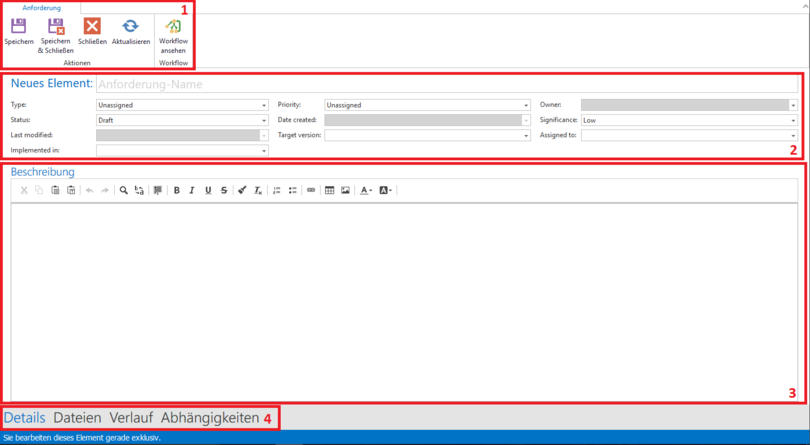Switch to the Dateien tab
This screenshot has height=445, width=810.
tap(77, 418)
